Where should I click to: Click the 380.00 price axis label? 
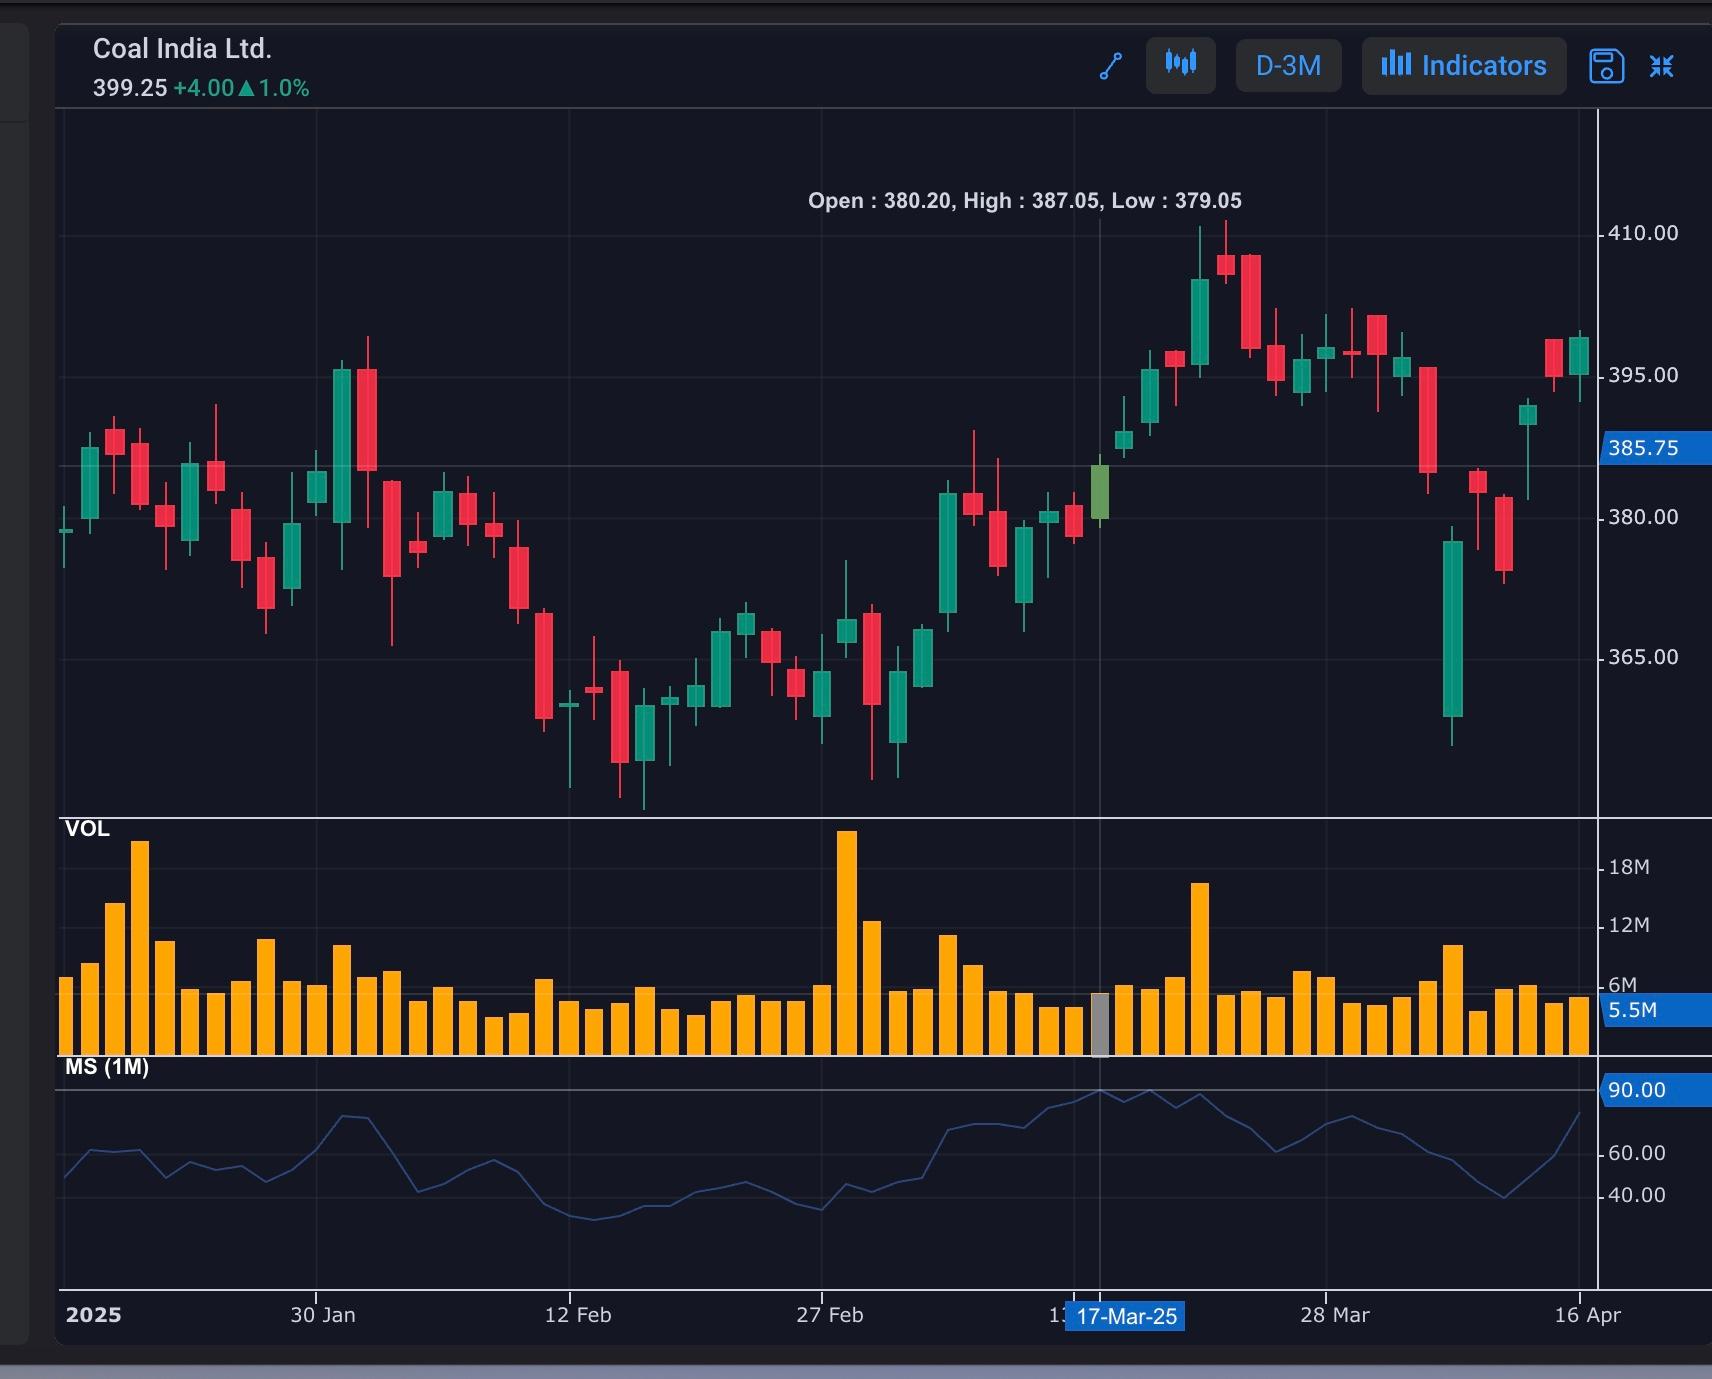pyautogui.click(x=1643, y=517)
